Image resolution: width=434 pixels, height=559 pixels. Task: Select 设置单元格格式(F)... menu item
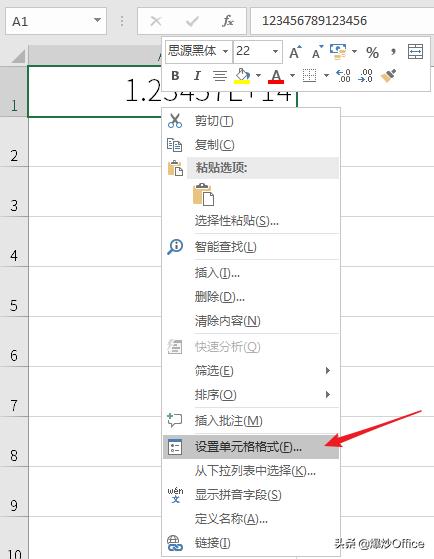click(x=251, y=447)
